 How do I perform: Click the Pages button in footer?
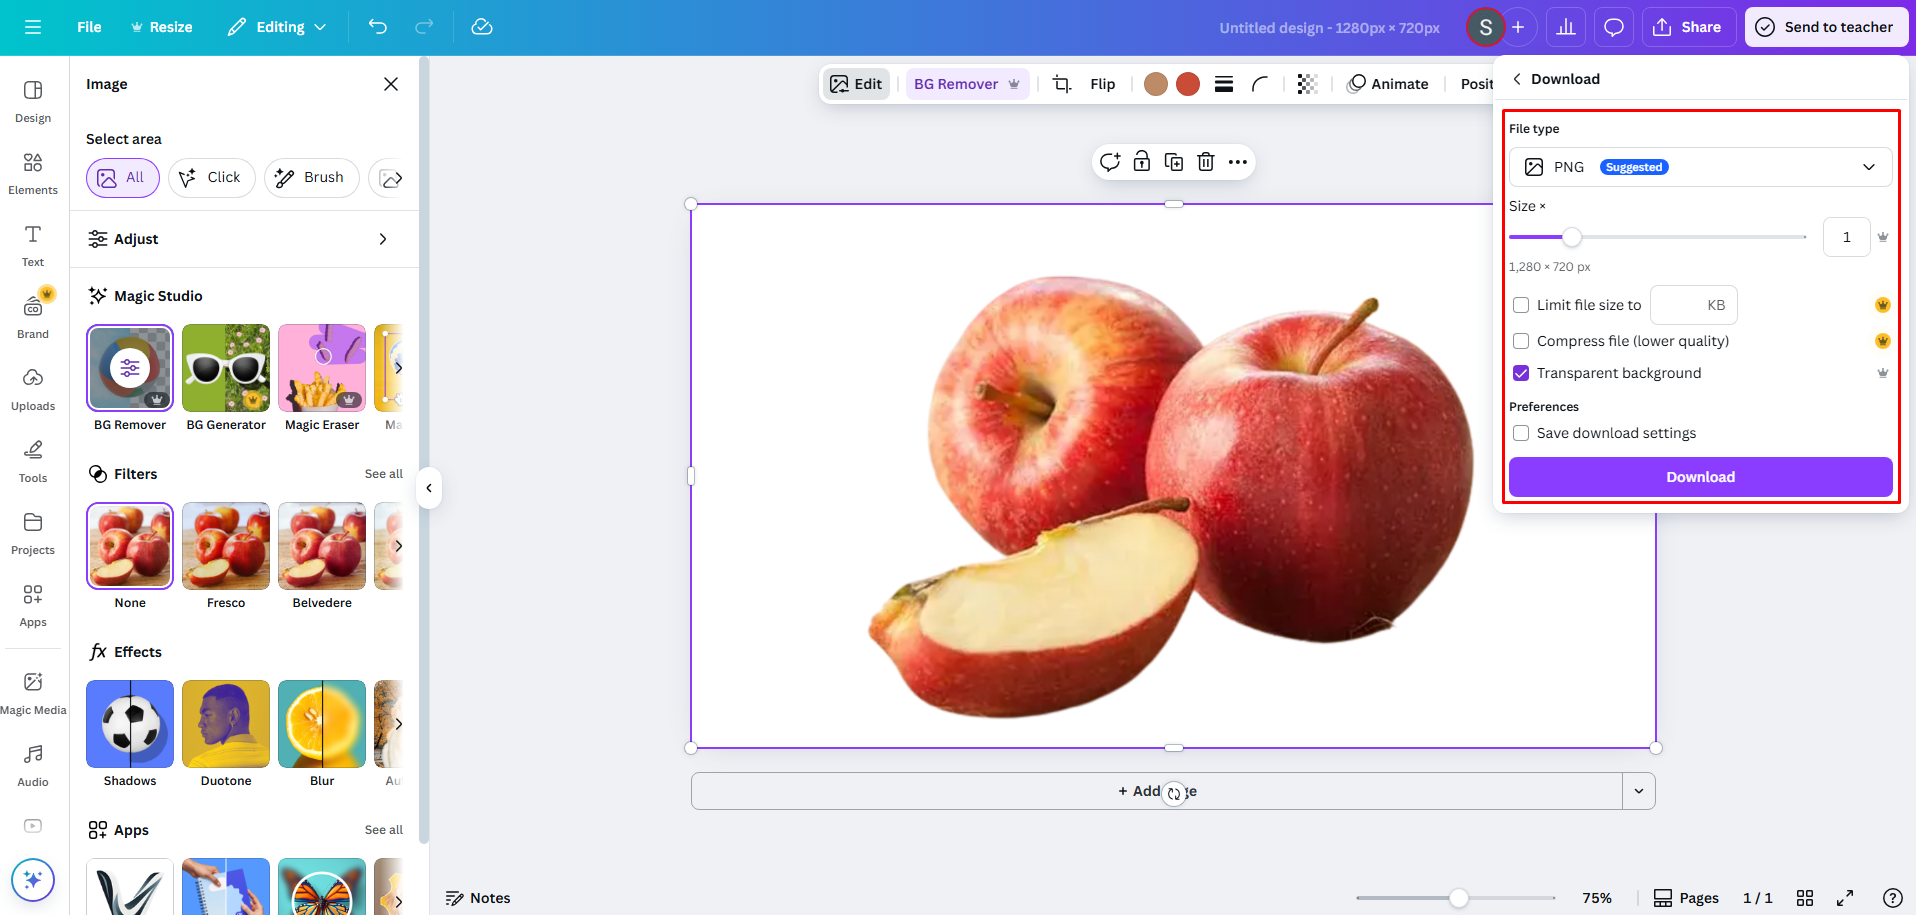point(1686,898)
